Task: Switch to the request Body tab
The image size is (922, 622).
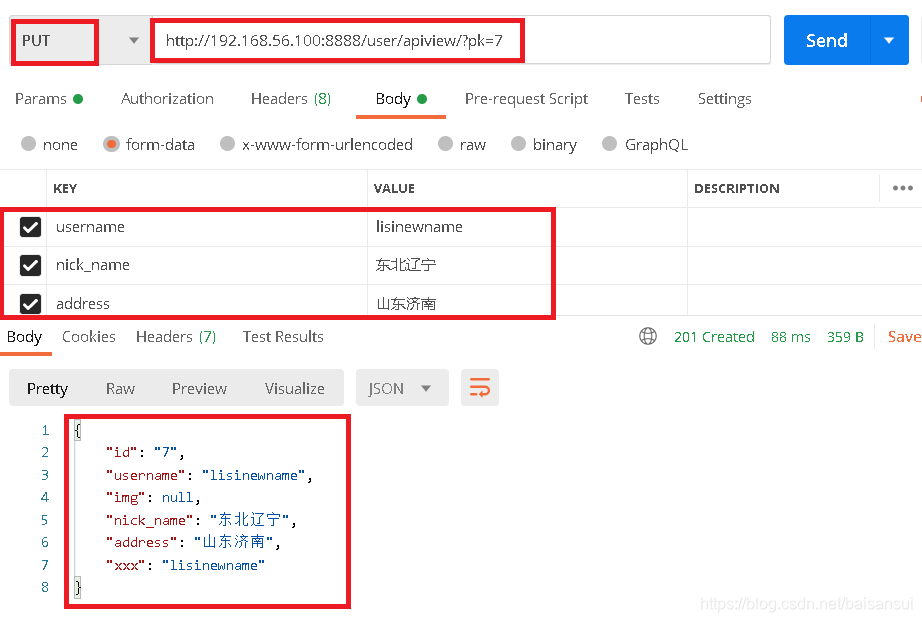Action: click(x=401, y=99)
